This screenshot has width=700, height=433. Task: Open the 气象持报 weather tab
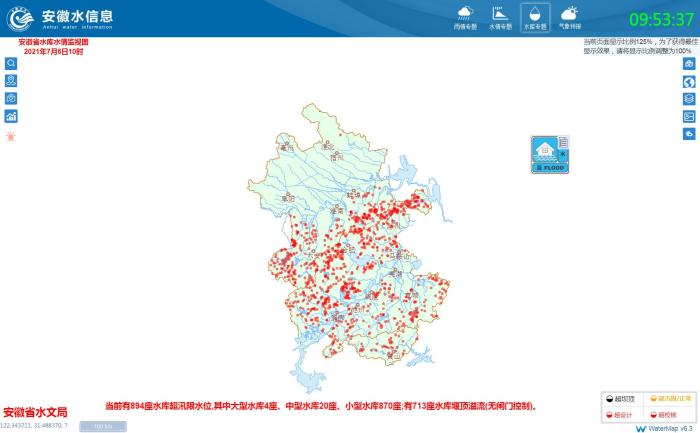click(569, 17)
